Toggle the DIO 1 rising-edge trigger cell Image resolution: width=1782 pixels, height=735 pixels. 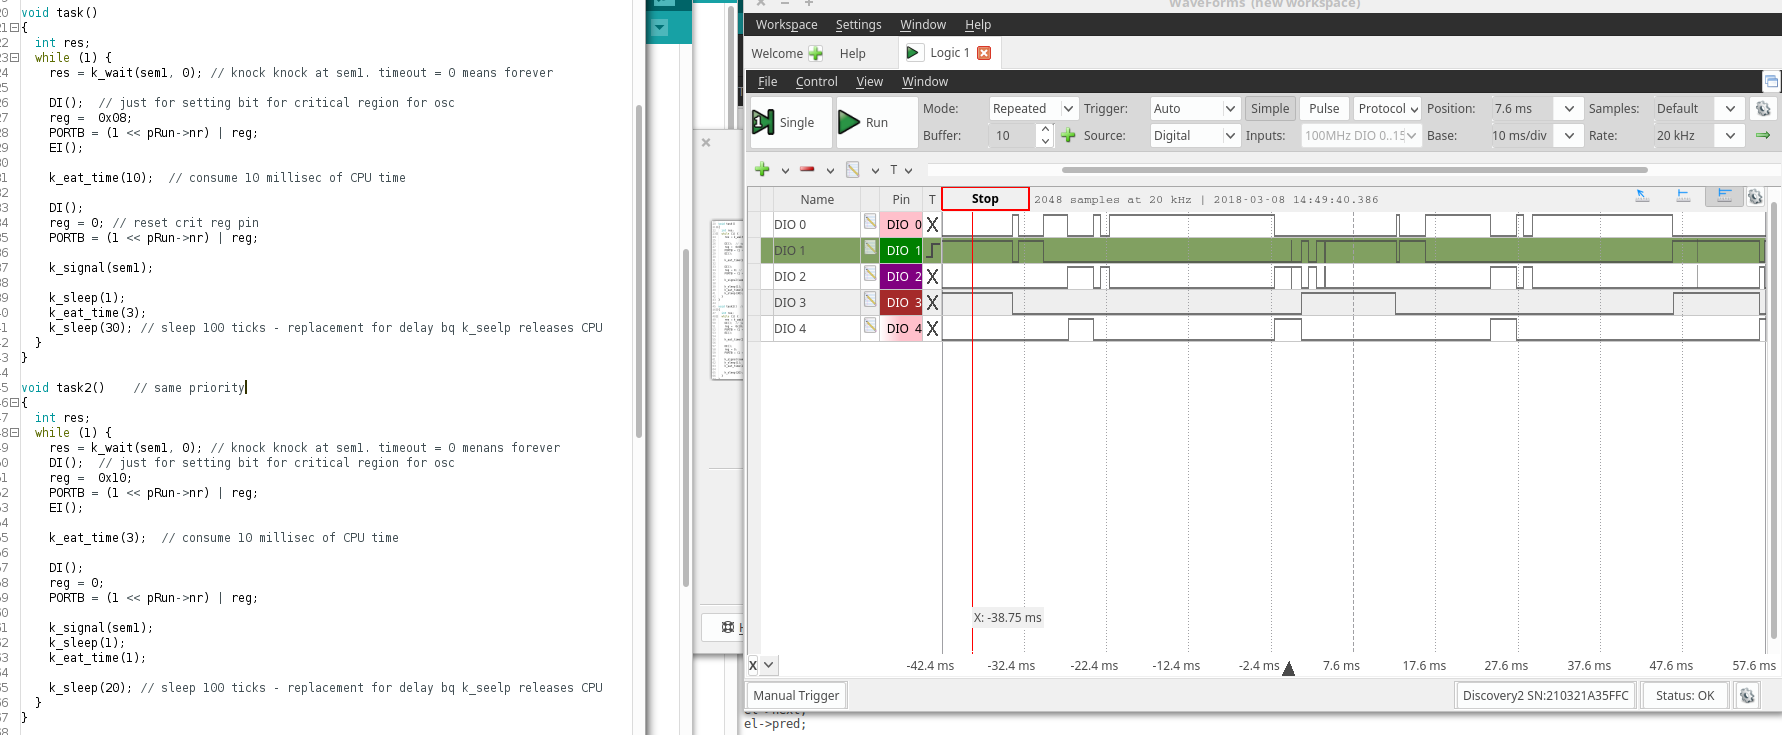[x=932, y=250]
